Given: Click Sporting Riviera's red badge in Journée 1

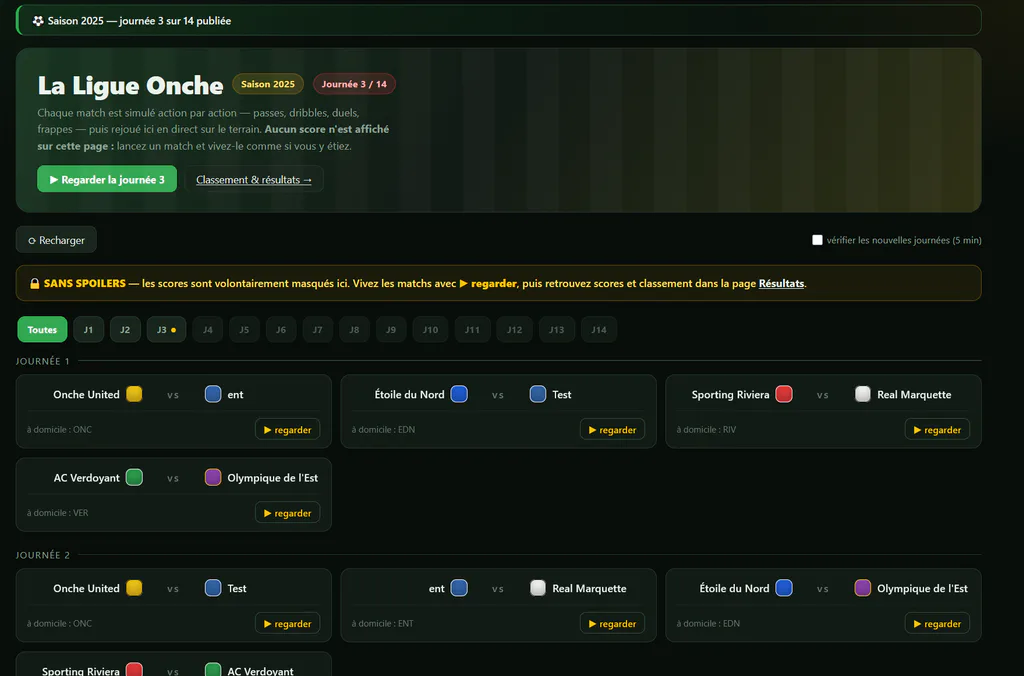Looking at the screenshot, I should [784, 394].
